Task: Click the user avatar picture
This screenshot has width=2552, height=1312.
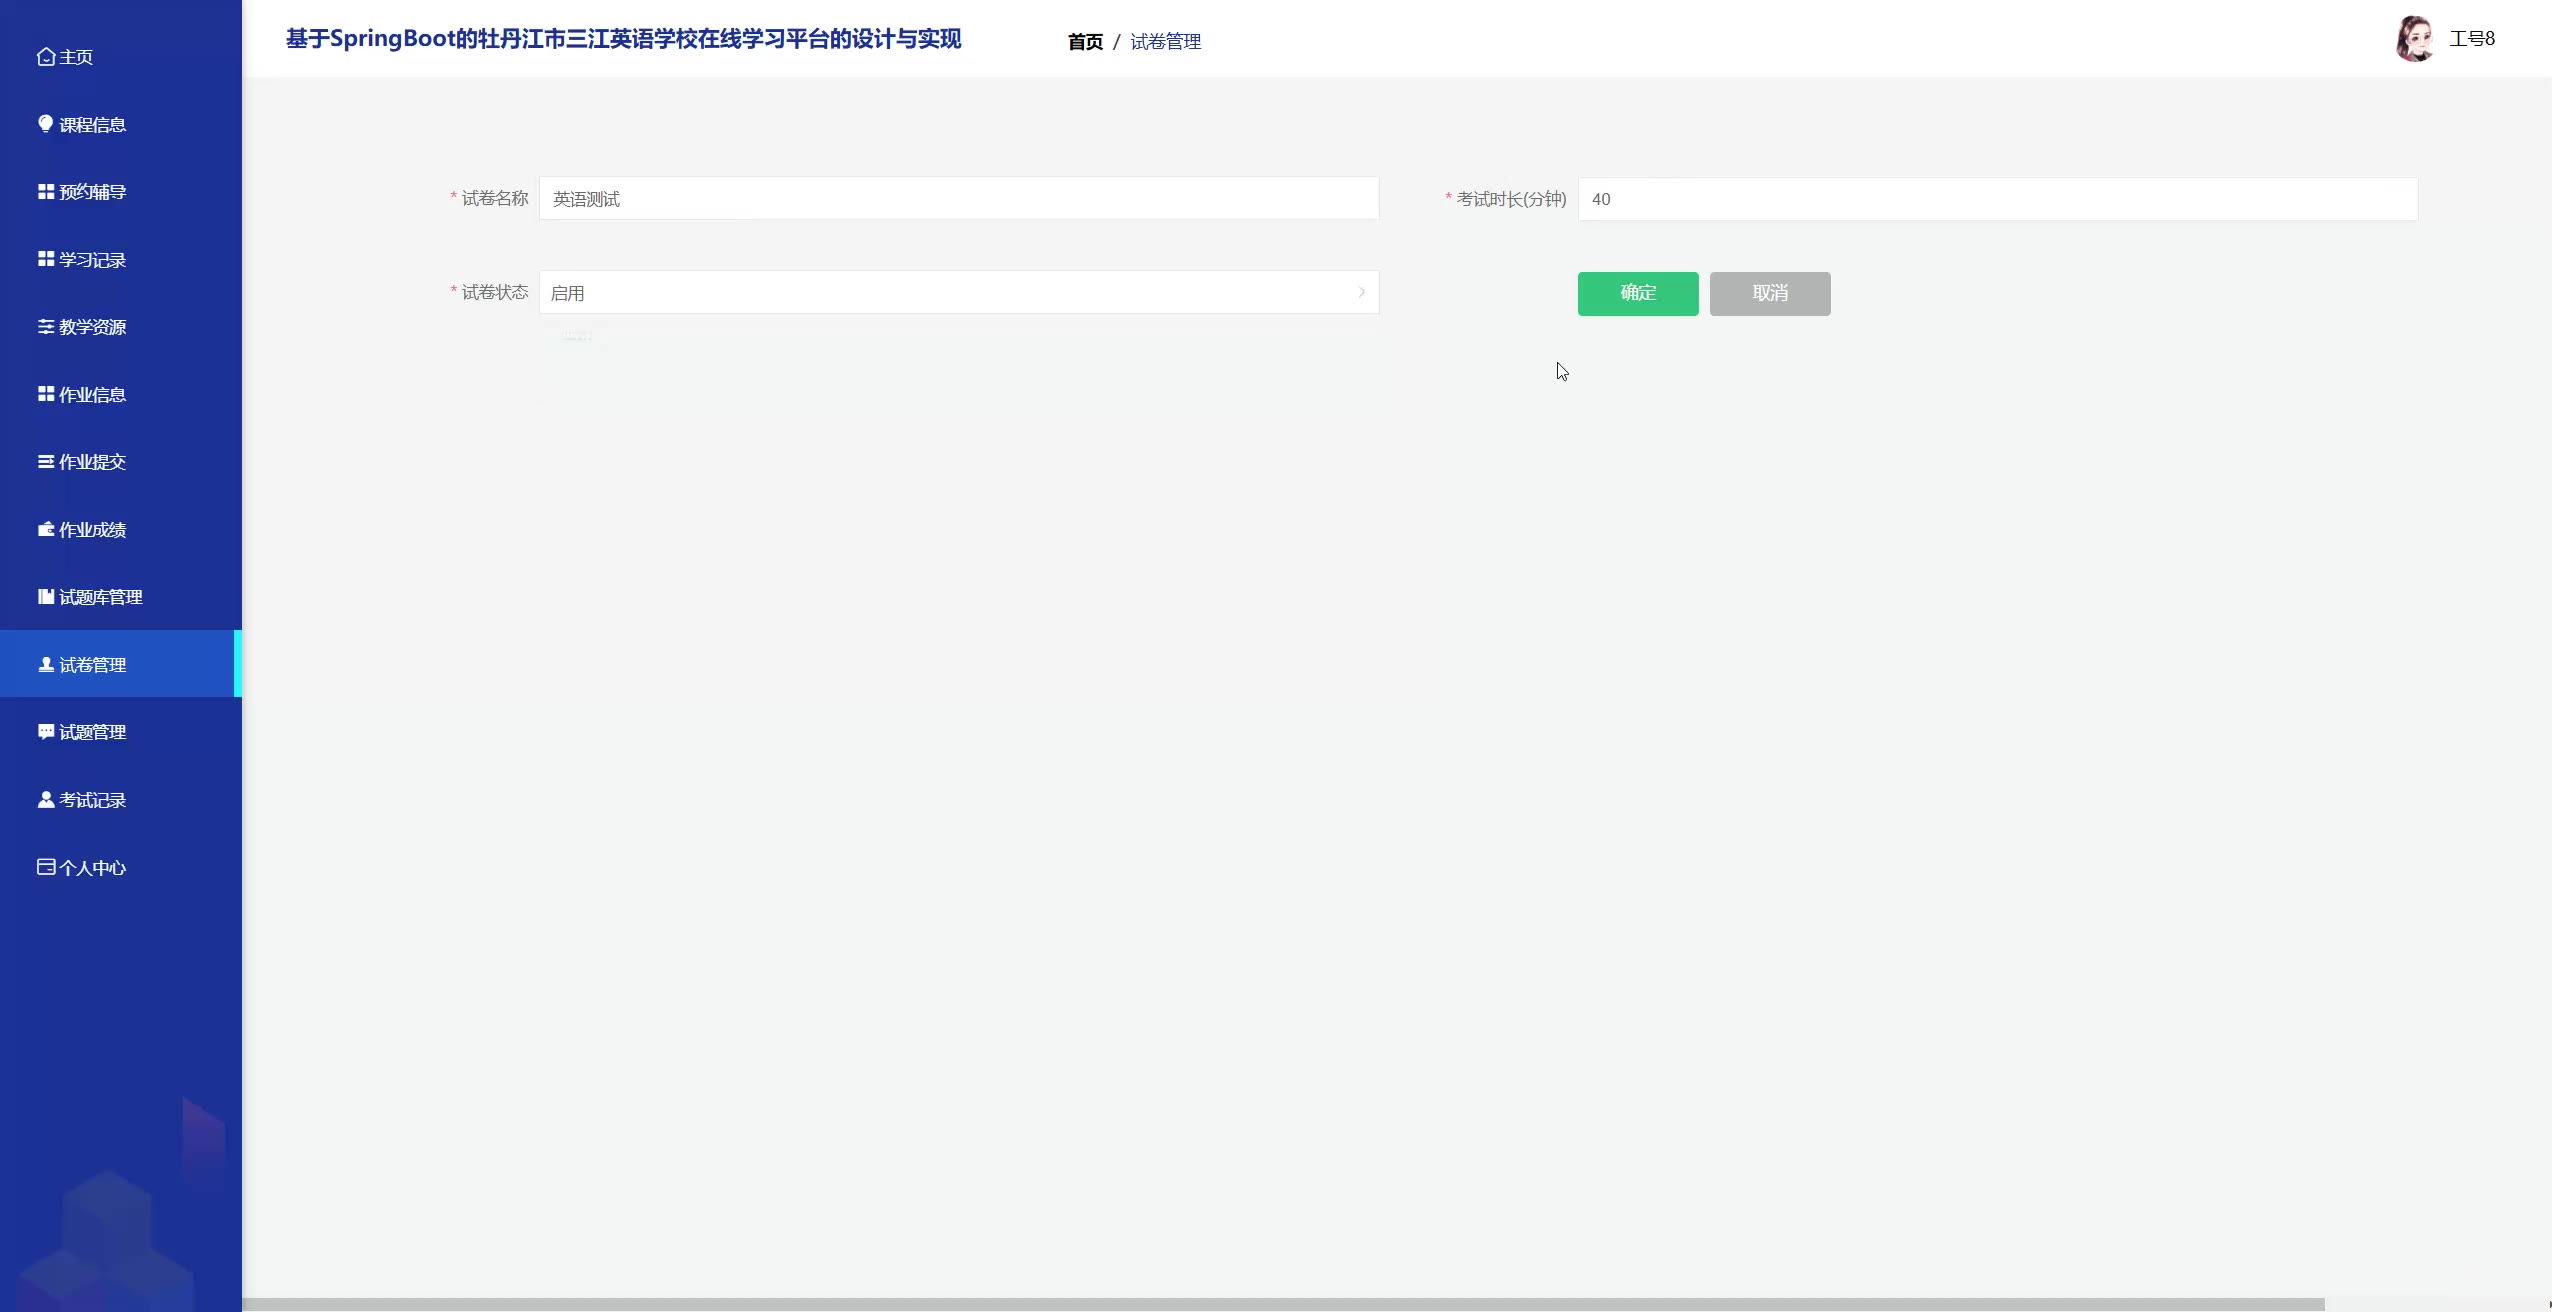Action: [2414, 39]
